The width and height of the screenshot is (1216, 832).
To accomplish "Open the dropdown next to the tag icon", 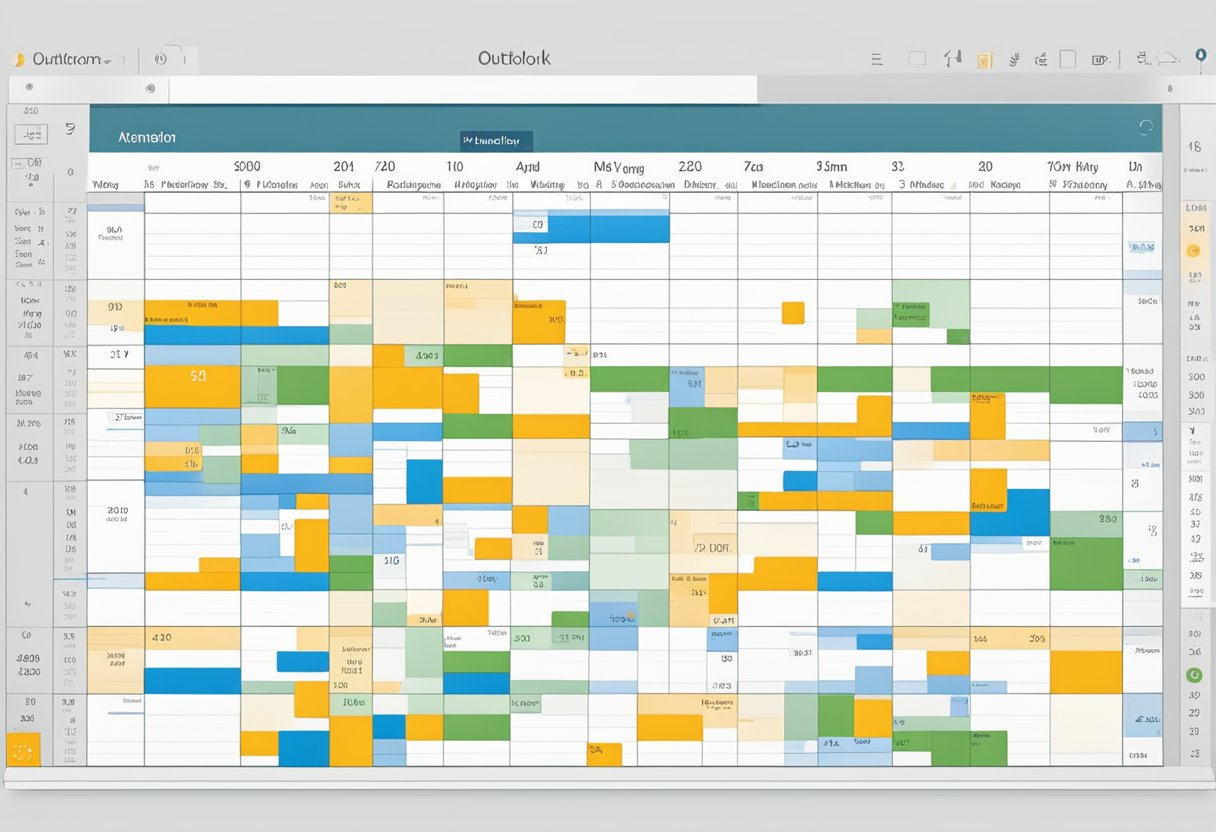I will [1108, 62].
